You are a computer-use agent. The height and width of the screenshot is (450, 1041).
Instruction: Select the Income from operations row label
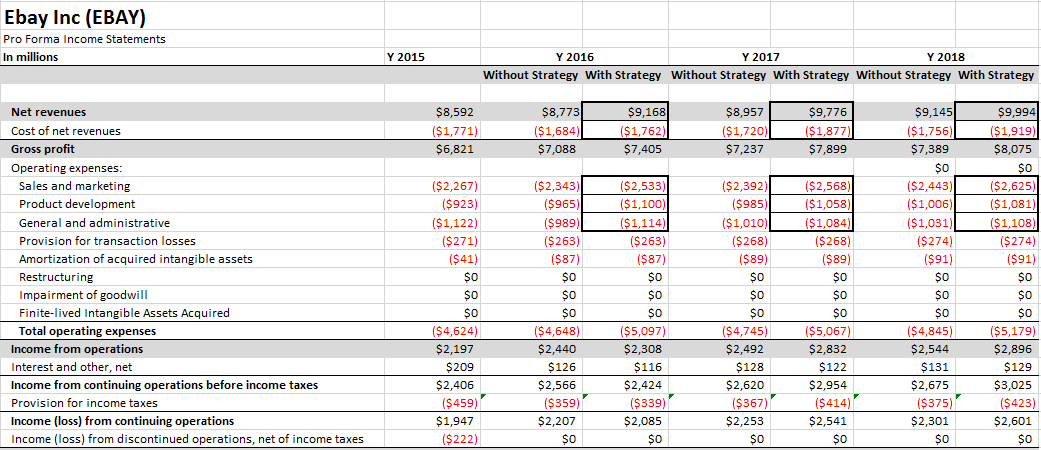[x=77, y=349]
